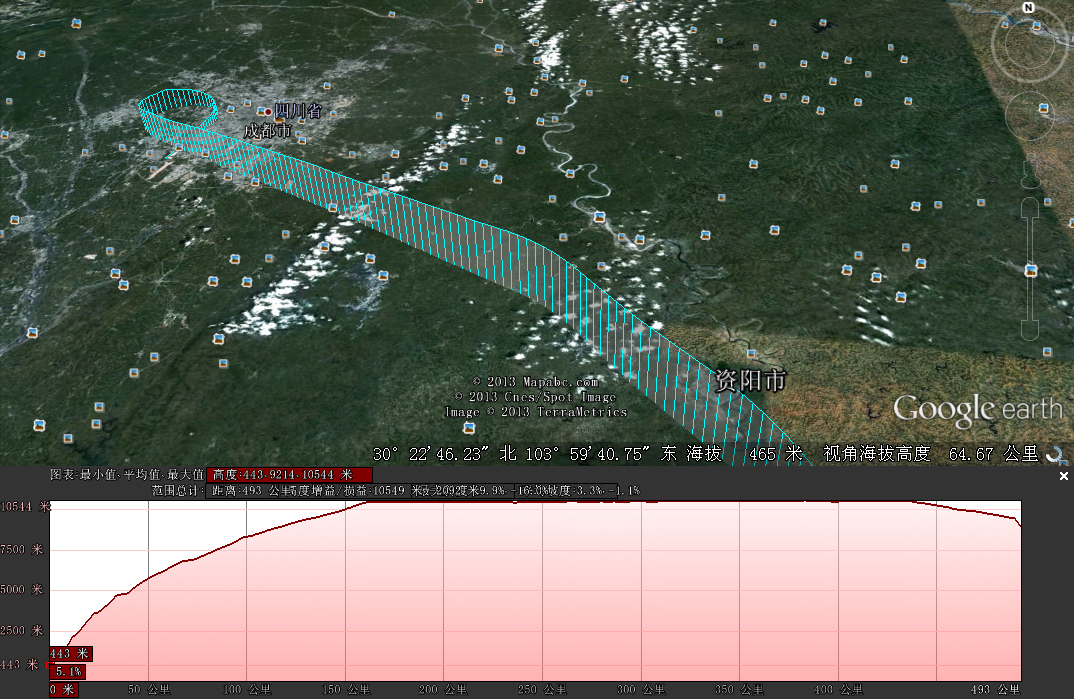The width and height of the screenshot is (1074, 699).
Task: Click the photo icon on the zoom slider
Action: (1031, 271)
